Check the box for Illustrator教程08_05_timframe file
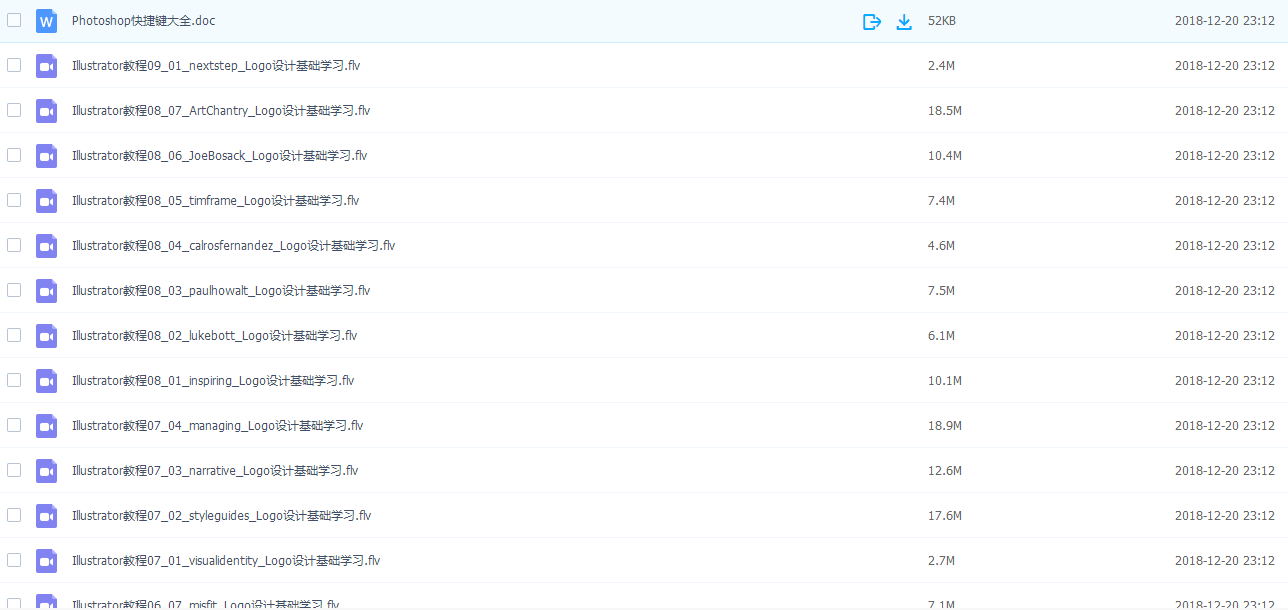This screenshot has height=610, width=1288. (x=14, y=200)
